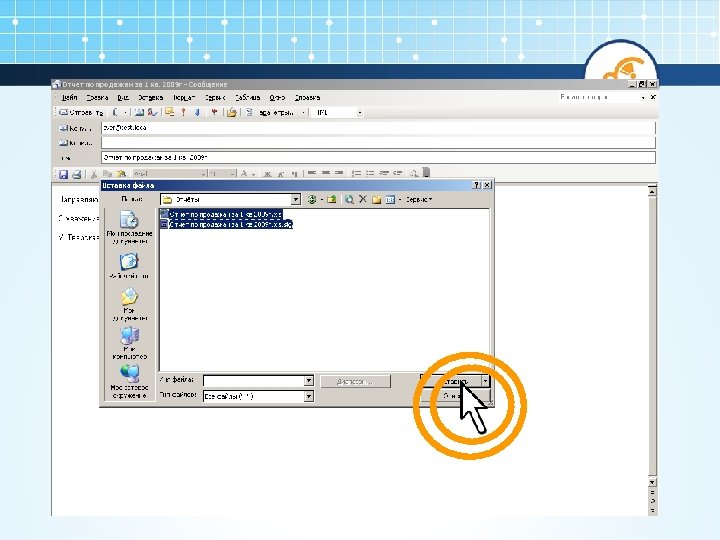Viewport: 720px width, 540px height.
Task: Toggle numbered list
Action: (356, 174)
